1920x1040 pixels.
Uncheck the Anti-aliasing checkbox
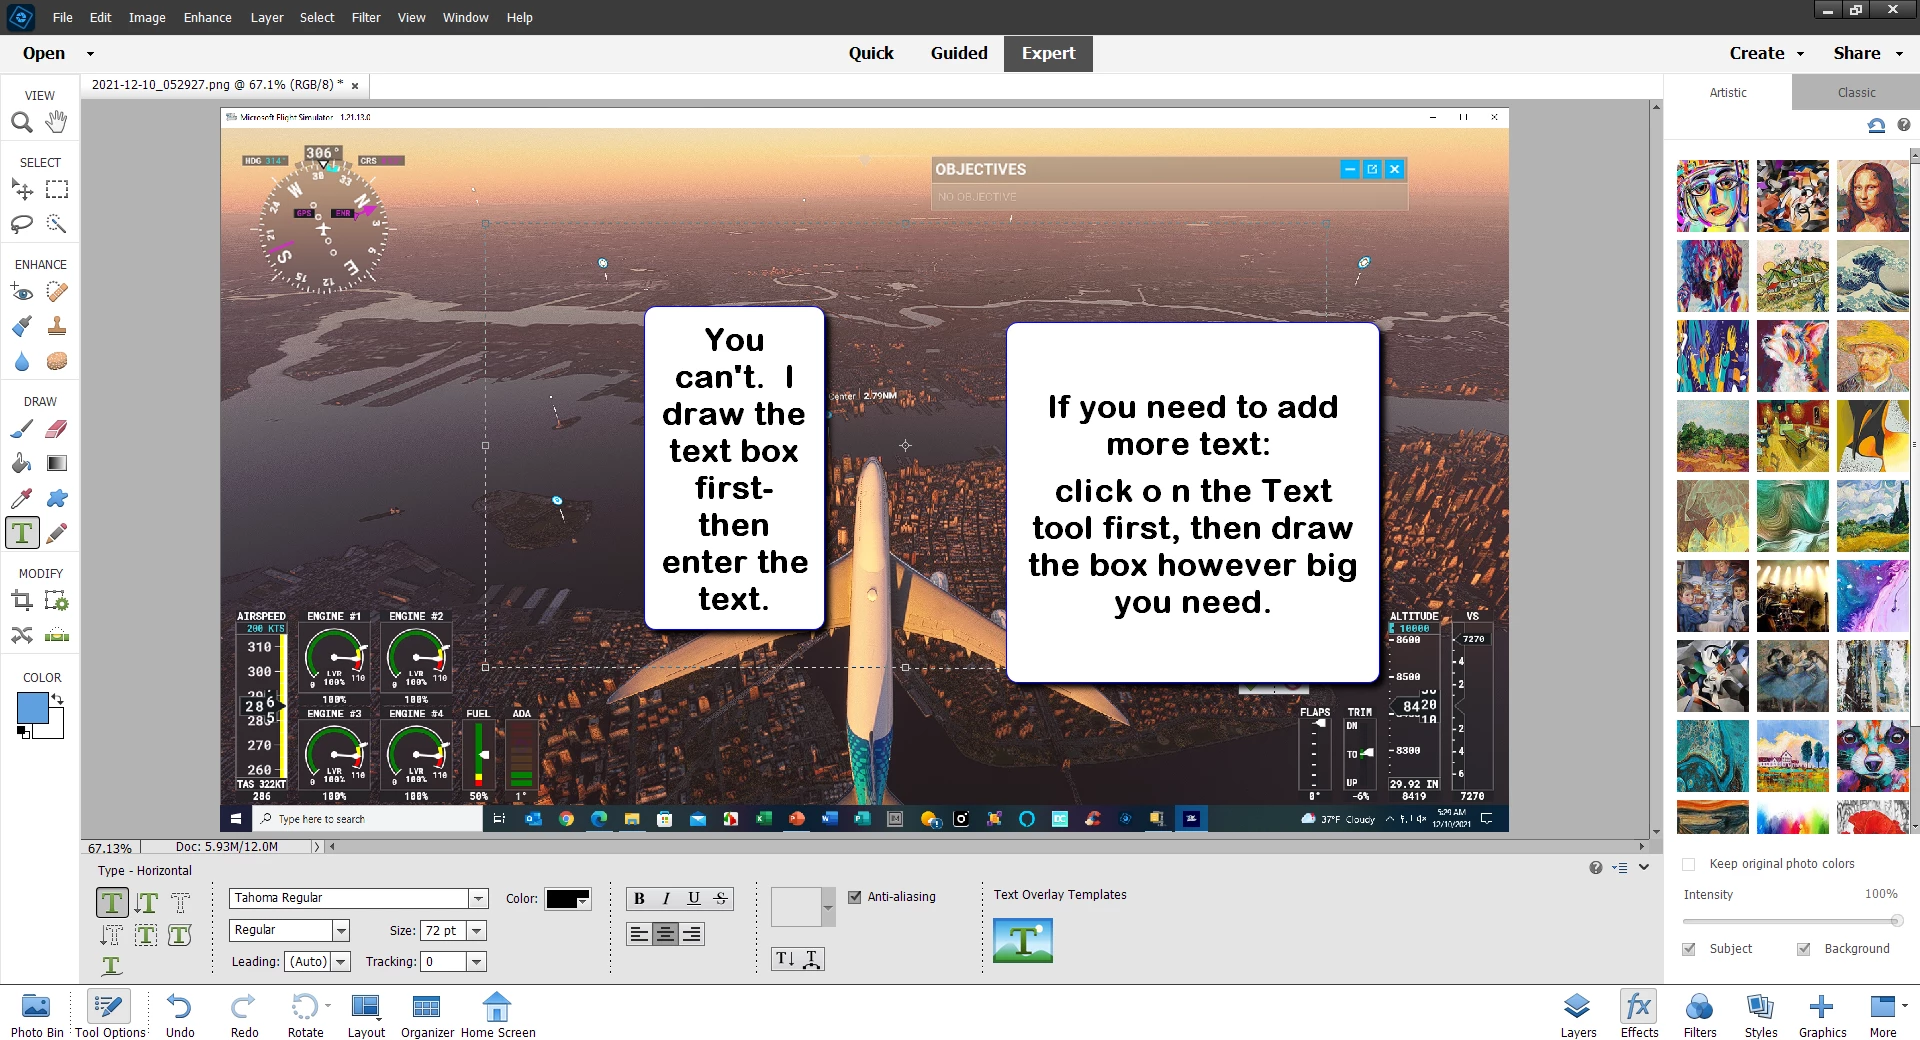[854, 897]
